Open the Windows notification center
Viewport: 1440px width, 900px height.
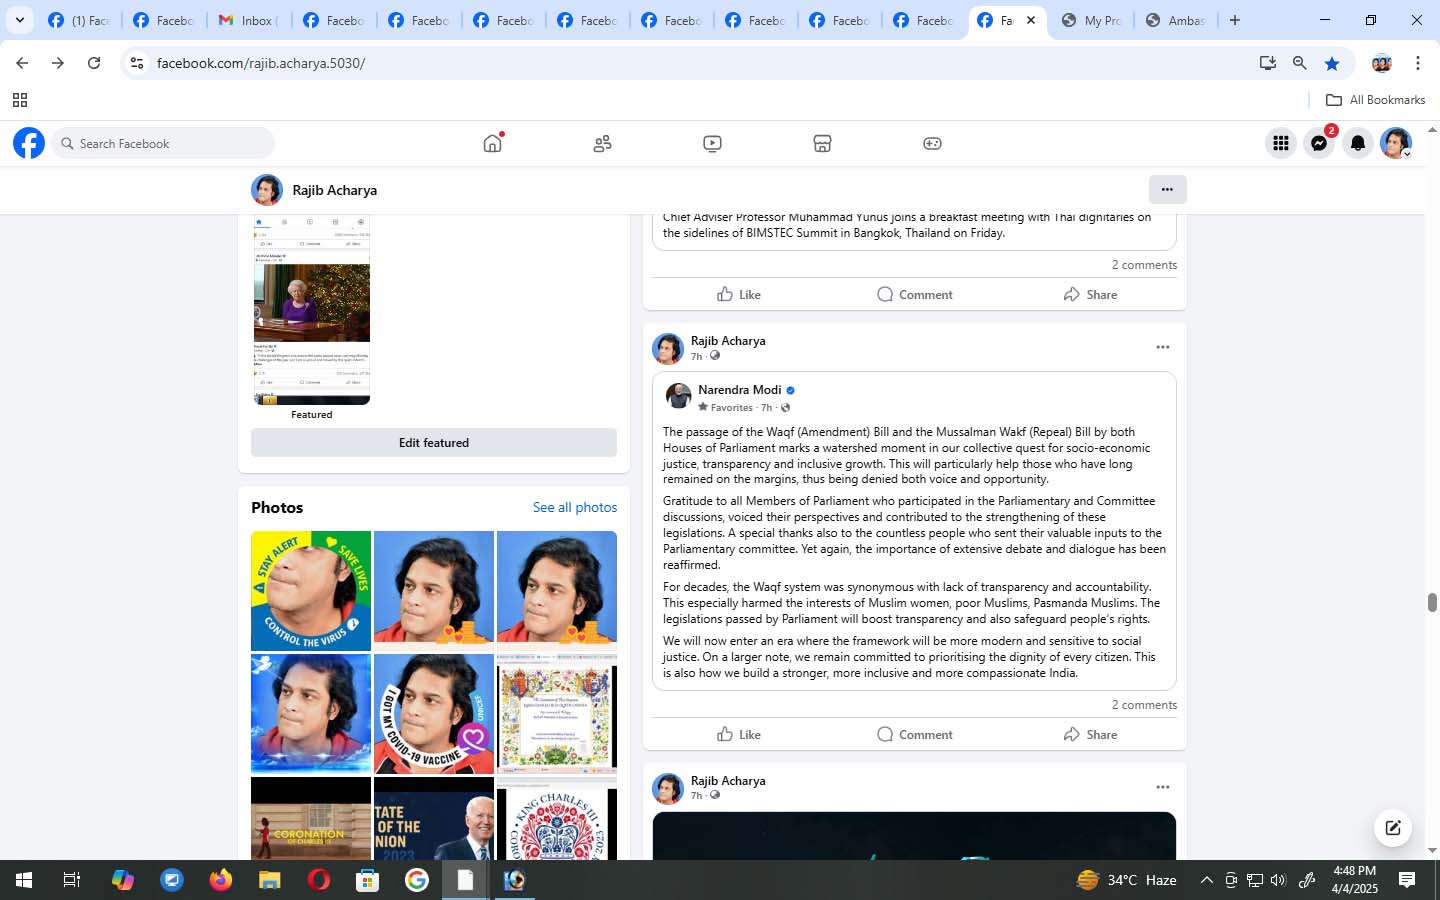(x=1406, y=880)
